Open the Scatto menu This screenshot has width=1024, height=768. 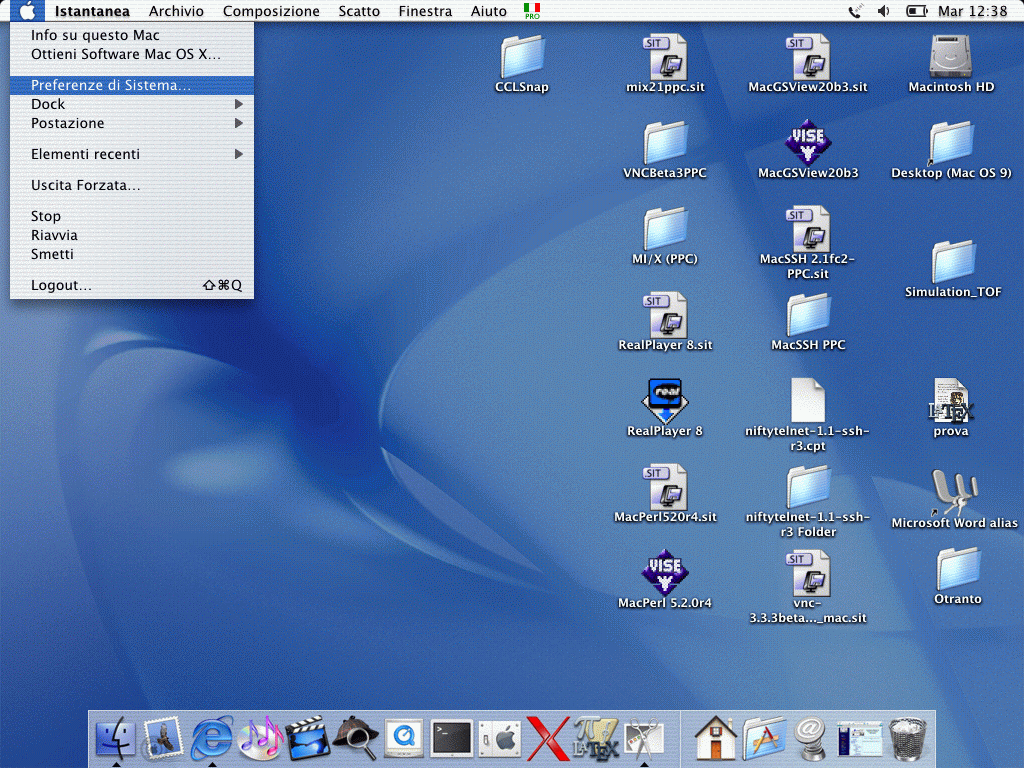click(359, 11)
